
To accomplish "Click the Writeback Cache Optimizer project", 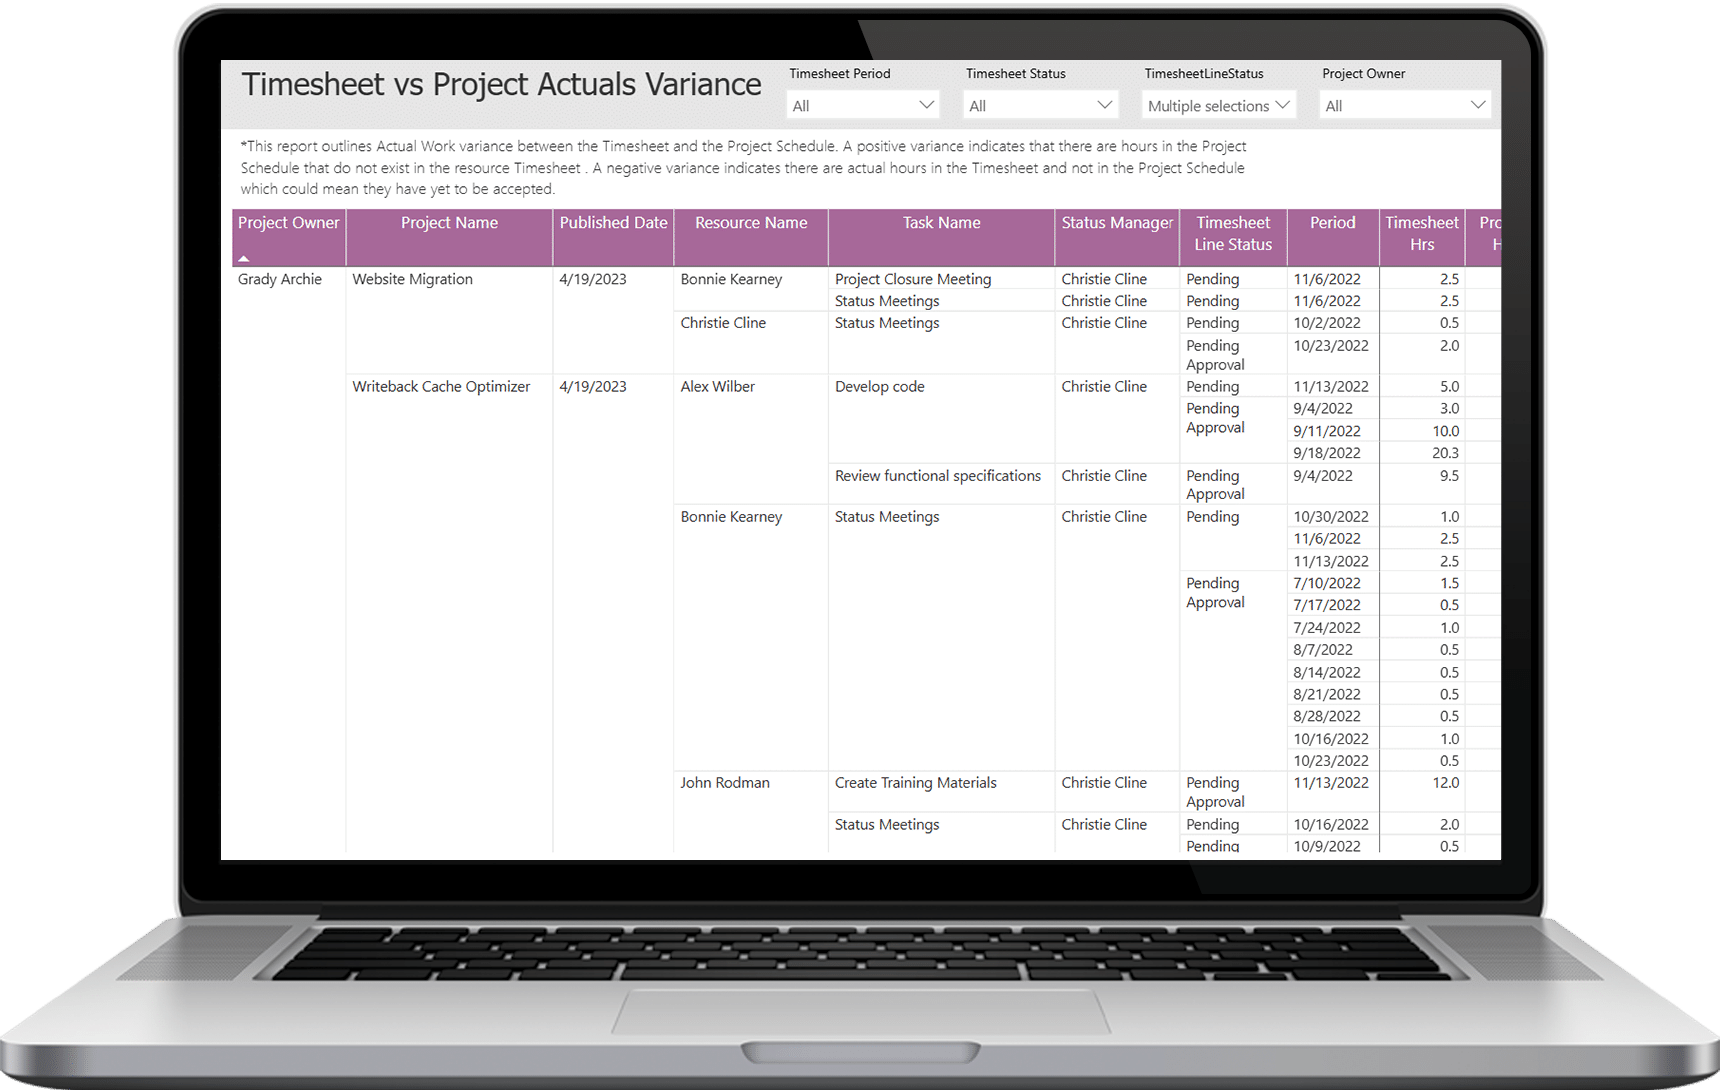I will (441, 387).
